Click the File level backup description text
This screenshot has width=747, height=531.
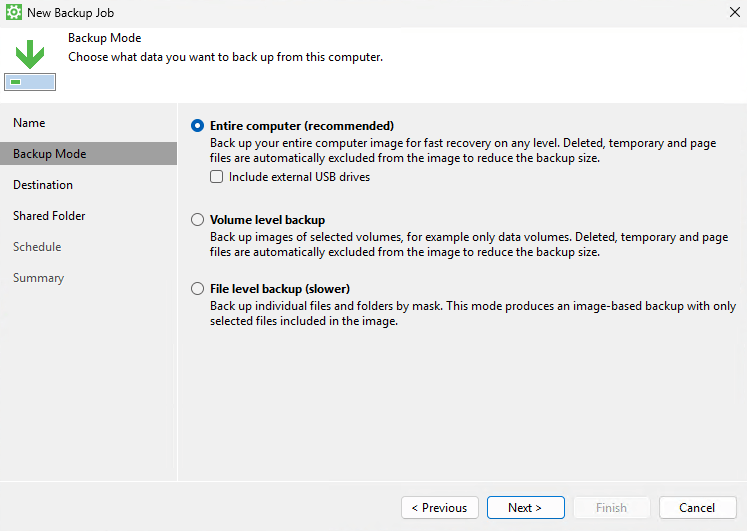click(x=458, y=312)
